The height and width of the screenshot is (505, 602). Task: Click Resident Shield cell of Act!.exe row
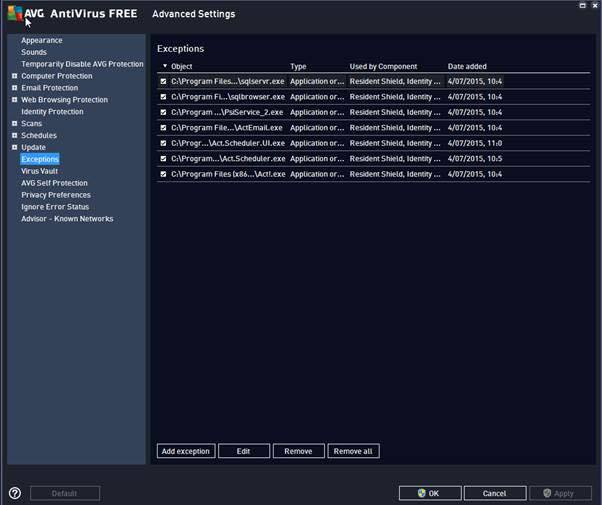pyautogui.click(x=395, y=174)
